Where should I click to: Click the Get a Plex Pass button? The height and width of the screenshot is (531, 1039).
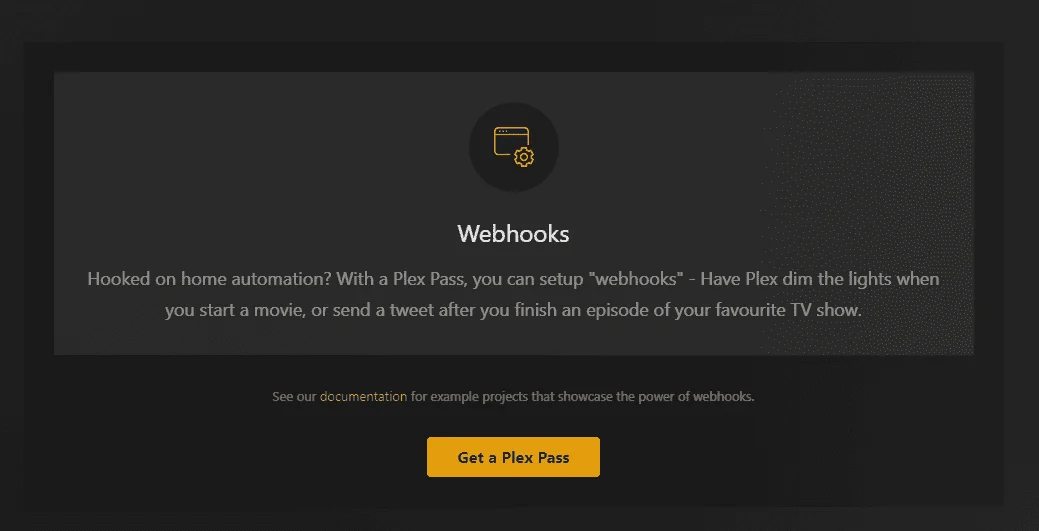(x=513, y=457)
